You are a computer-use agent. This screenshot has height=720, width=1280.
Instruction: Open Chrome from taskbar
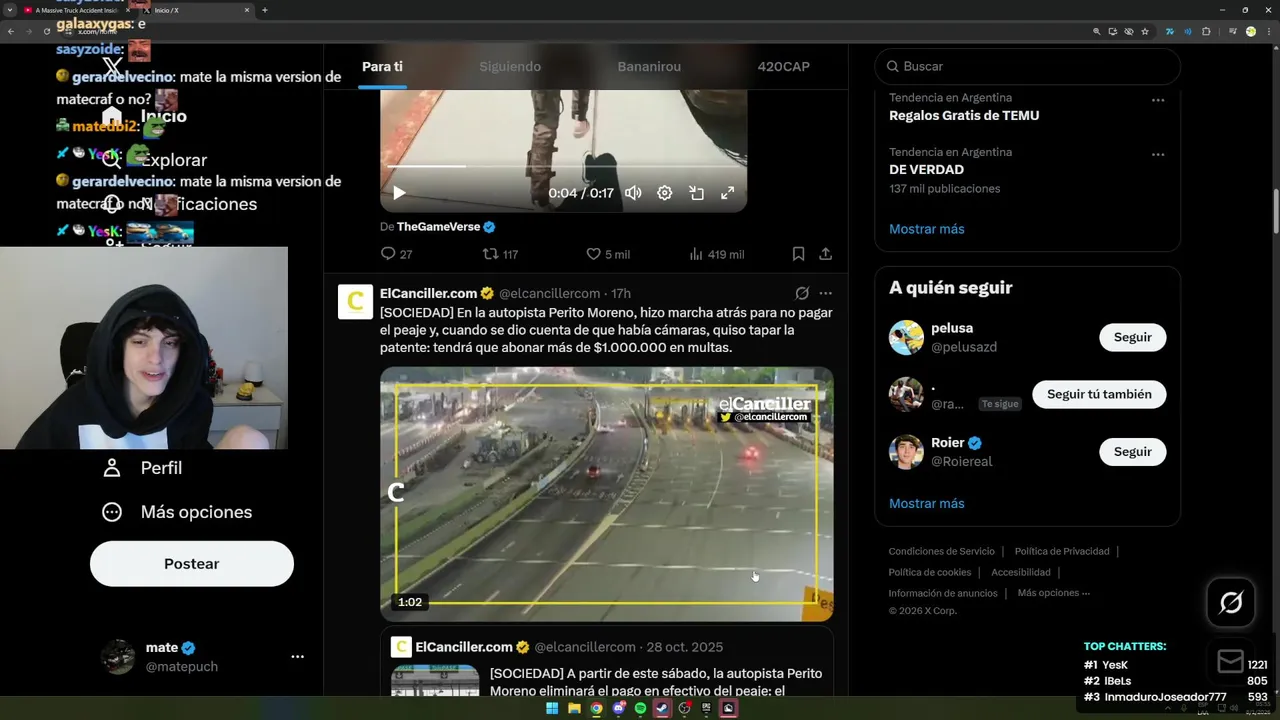[x=596, y=708]
